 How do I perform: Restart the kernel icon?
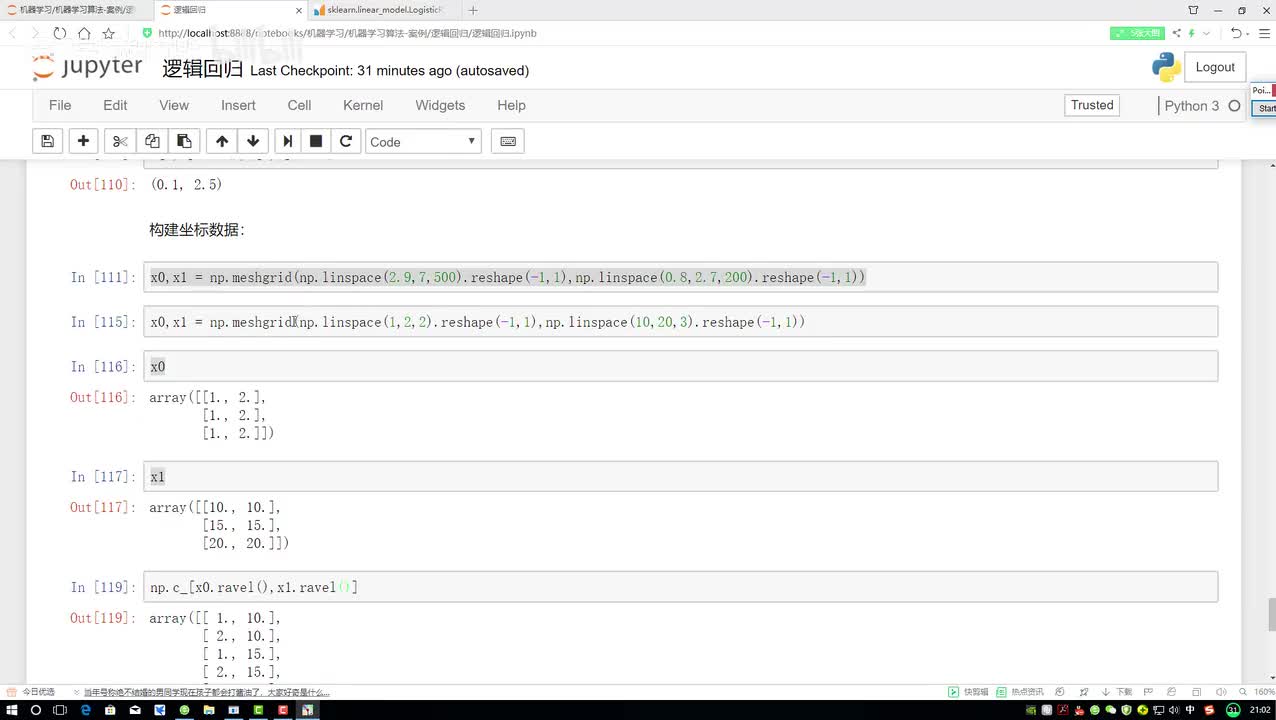point(346,141)
